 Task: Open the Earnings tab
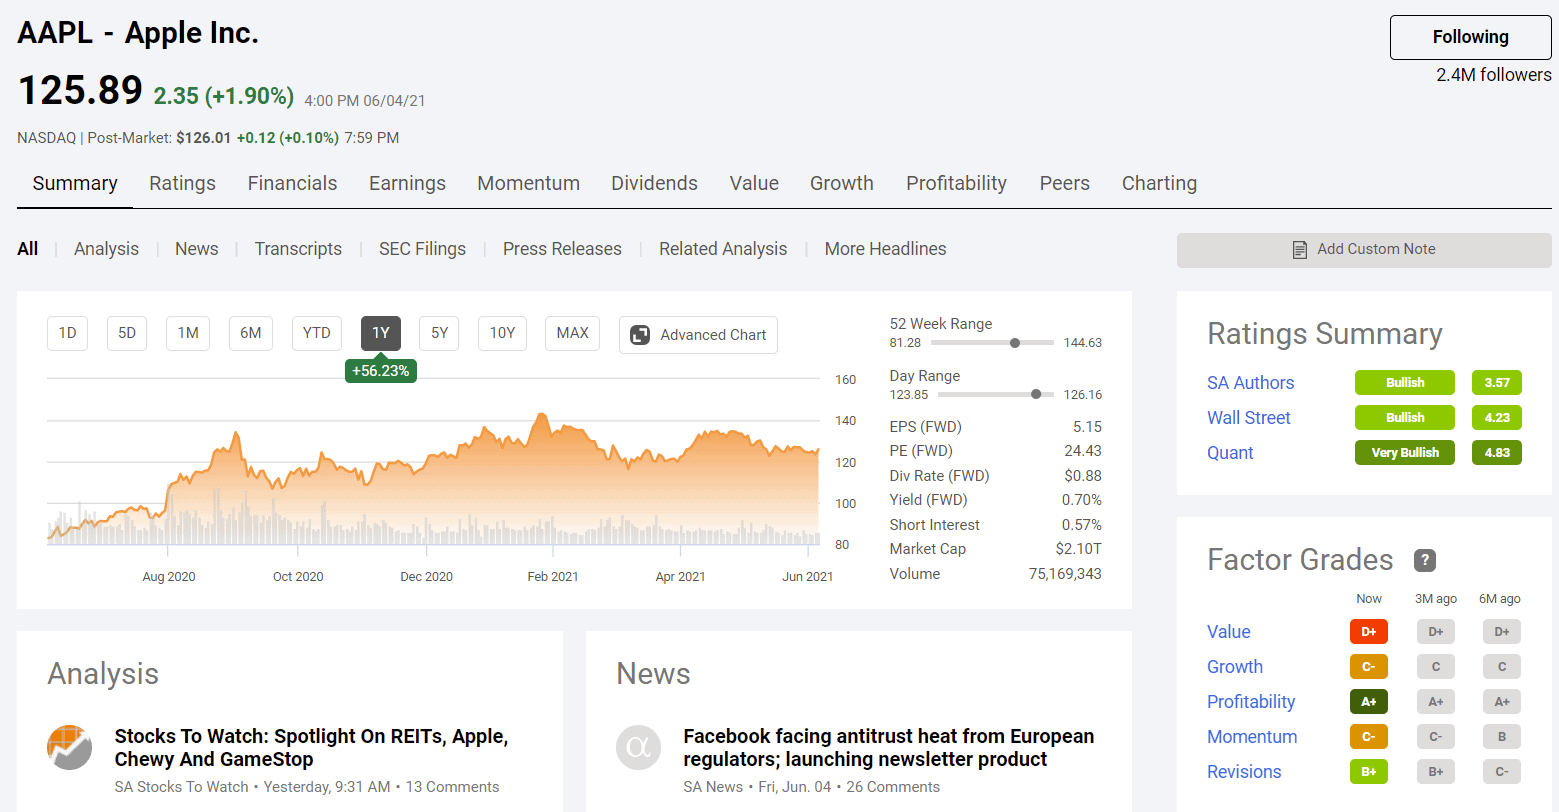pos(407,183)
